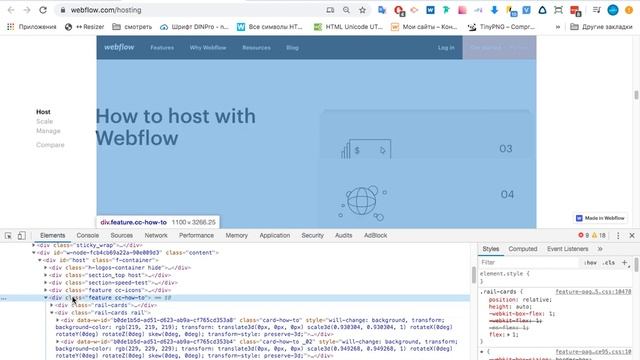
Task: Add a new style rule with plus
Action: 624,262
